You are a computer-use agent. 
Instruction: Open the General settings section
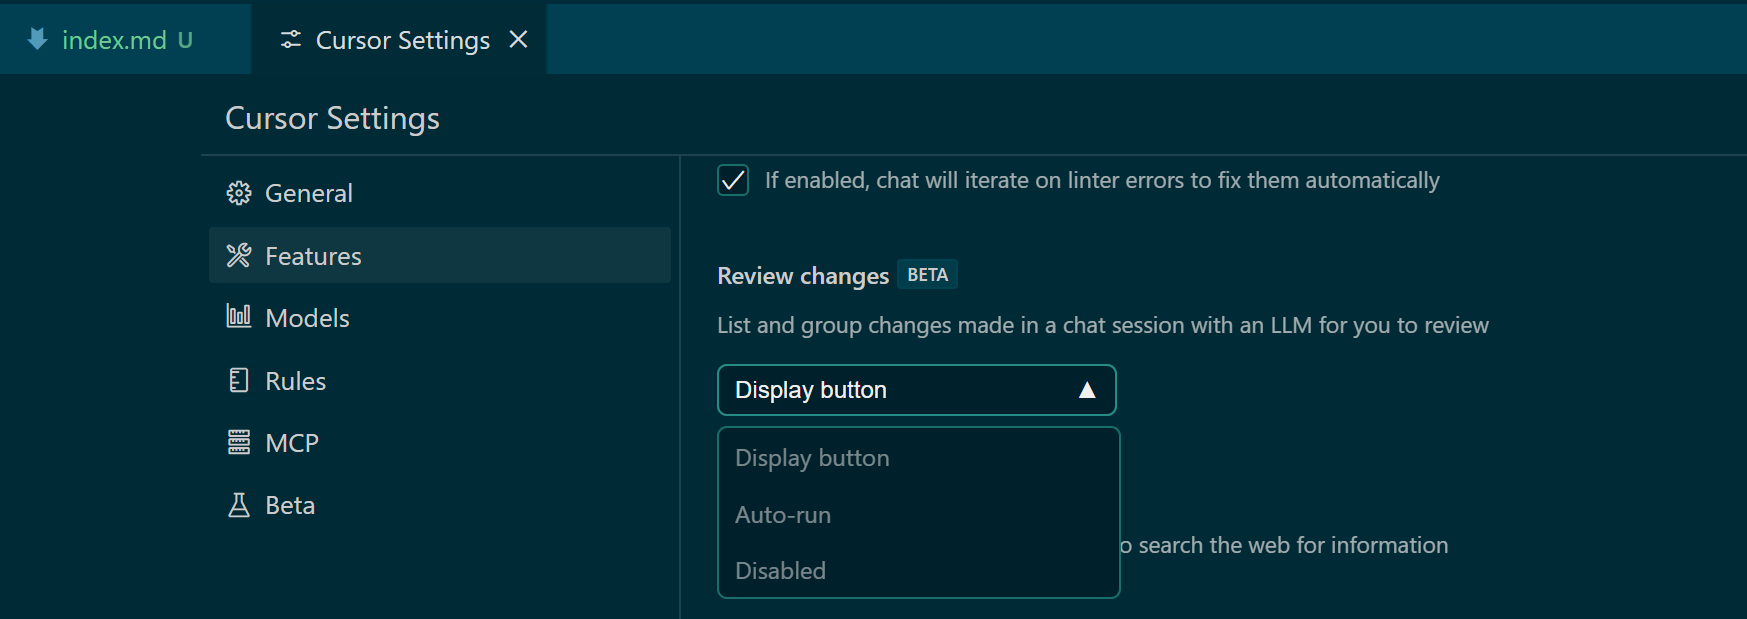[440, 193]
